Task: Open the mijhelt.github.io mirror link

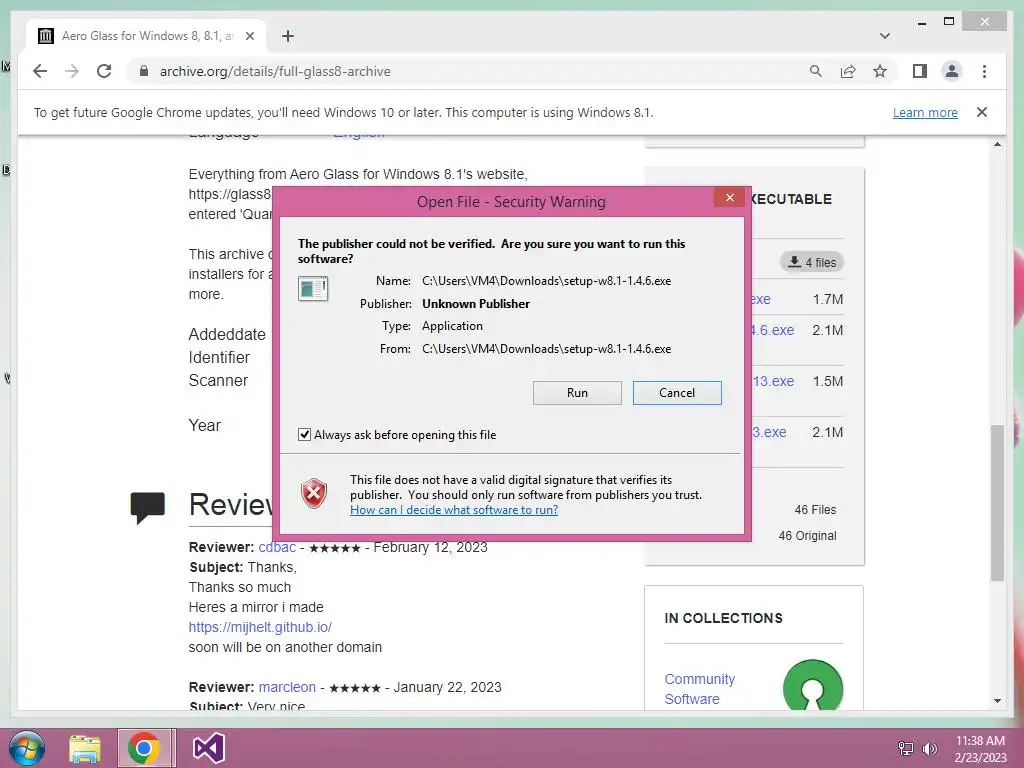Action: [x=260, y=627]
